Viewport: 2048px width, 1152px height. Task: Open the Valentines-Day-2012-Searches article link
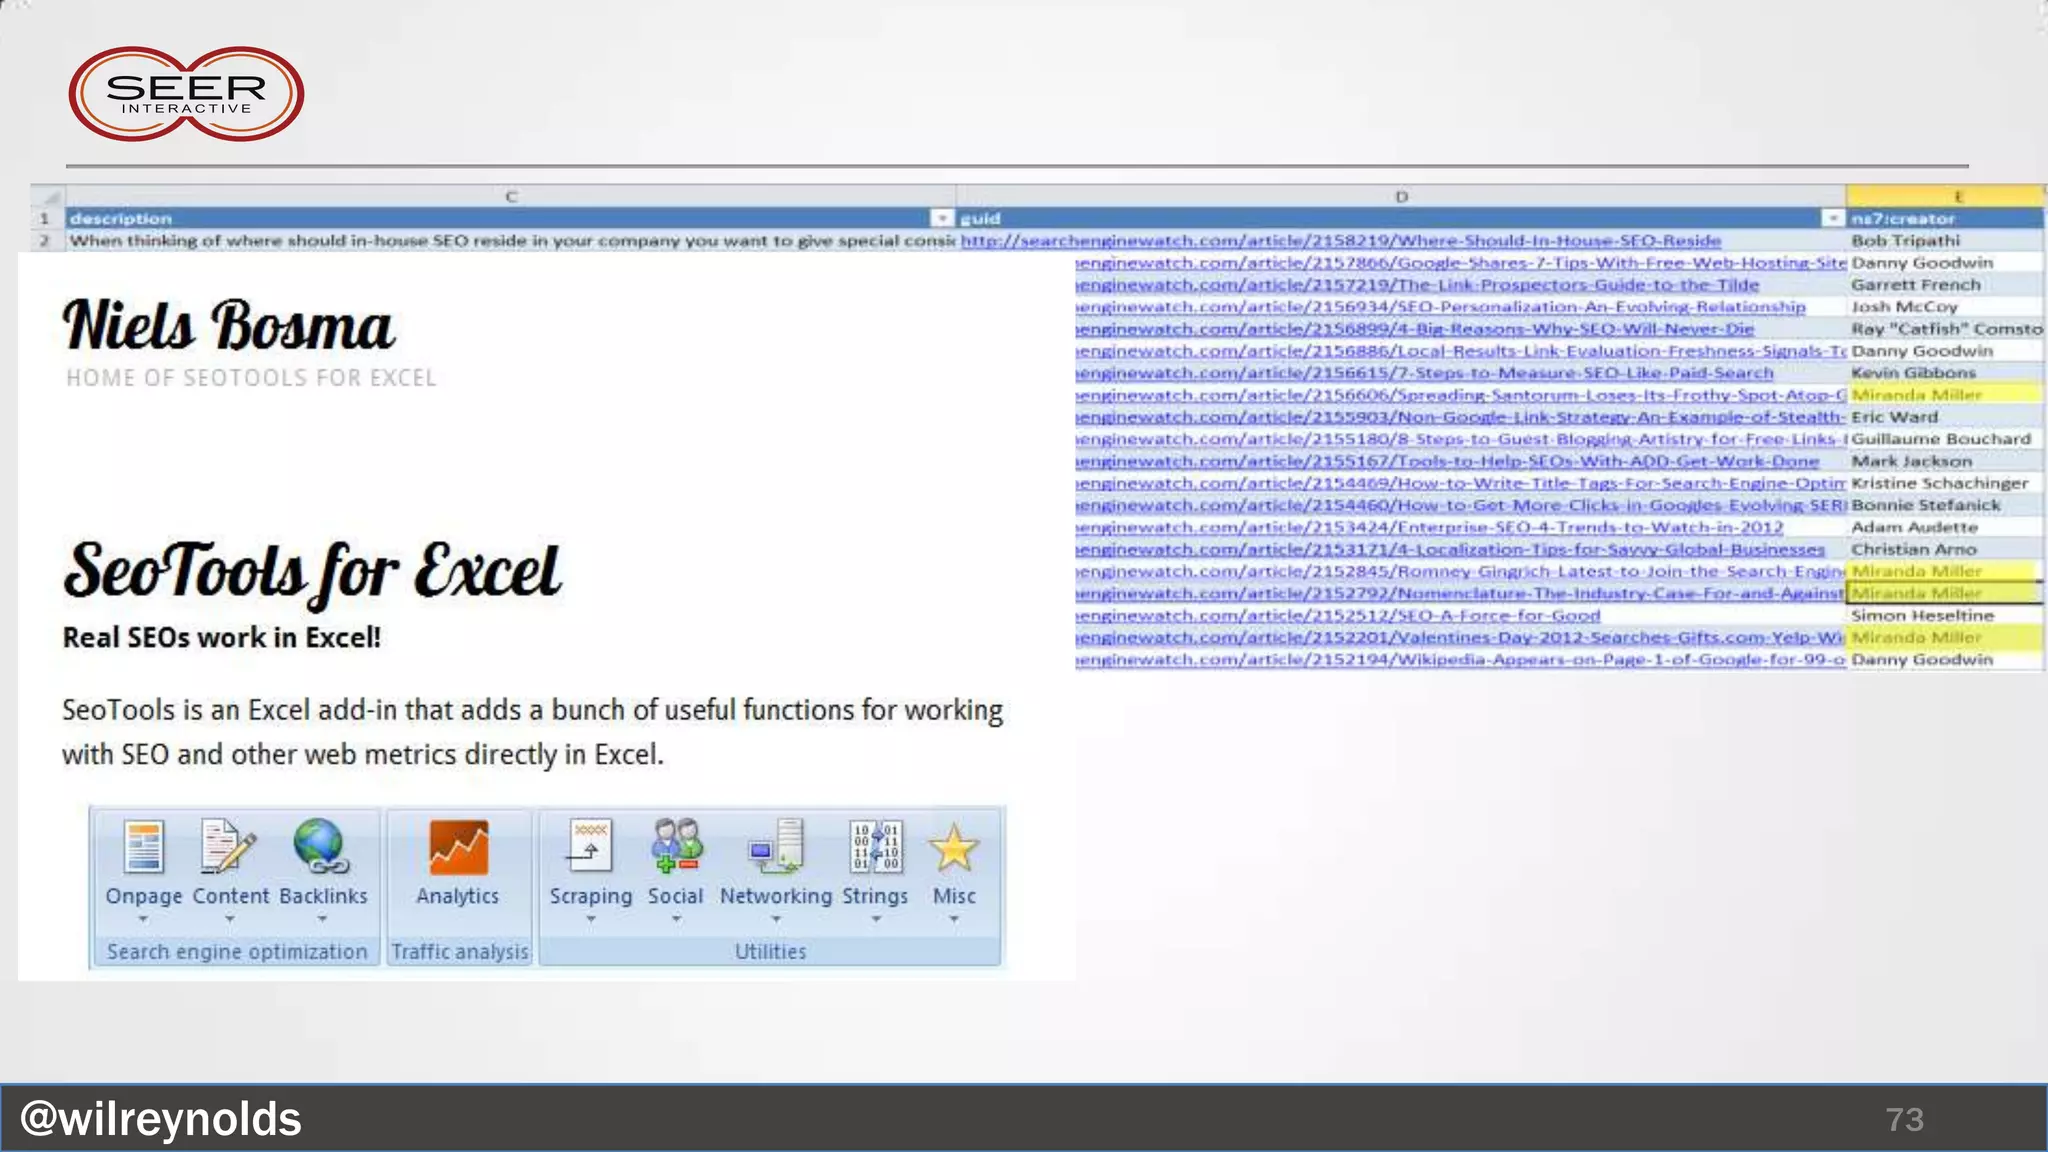tap(1460, 638)
